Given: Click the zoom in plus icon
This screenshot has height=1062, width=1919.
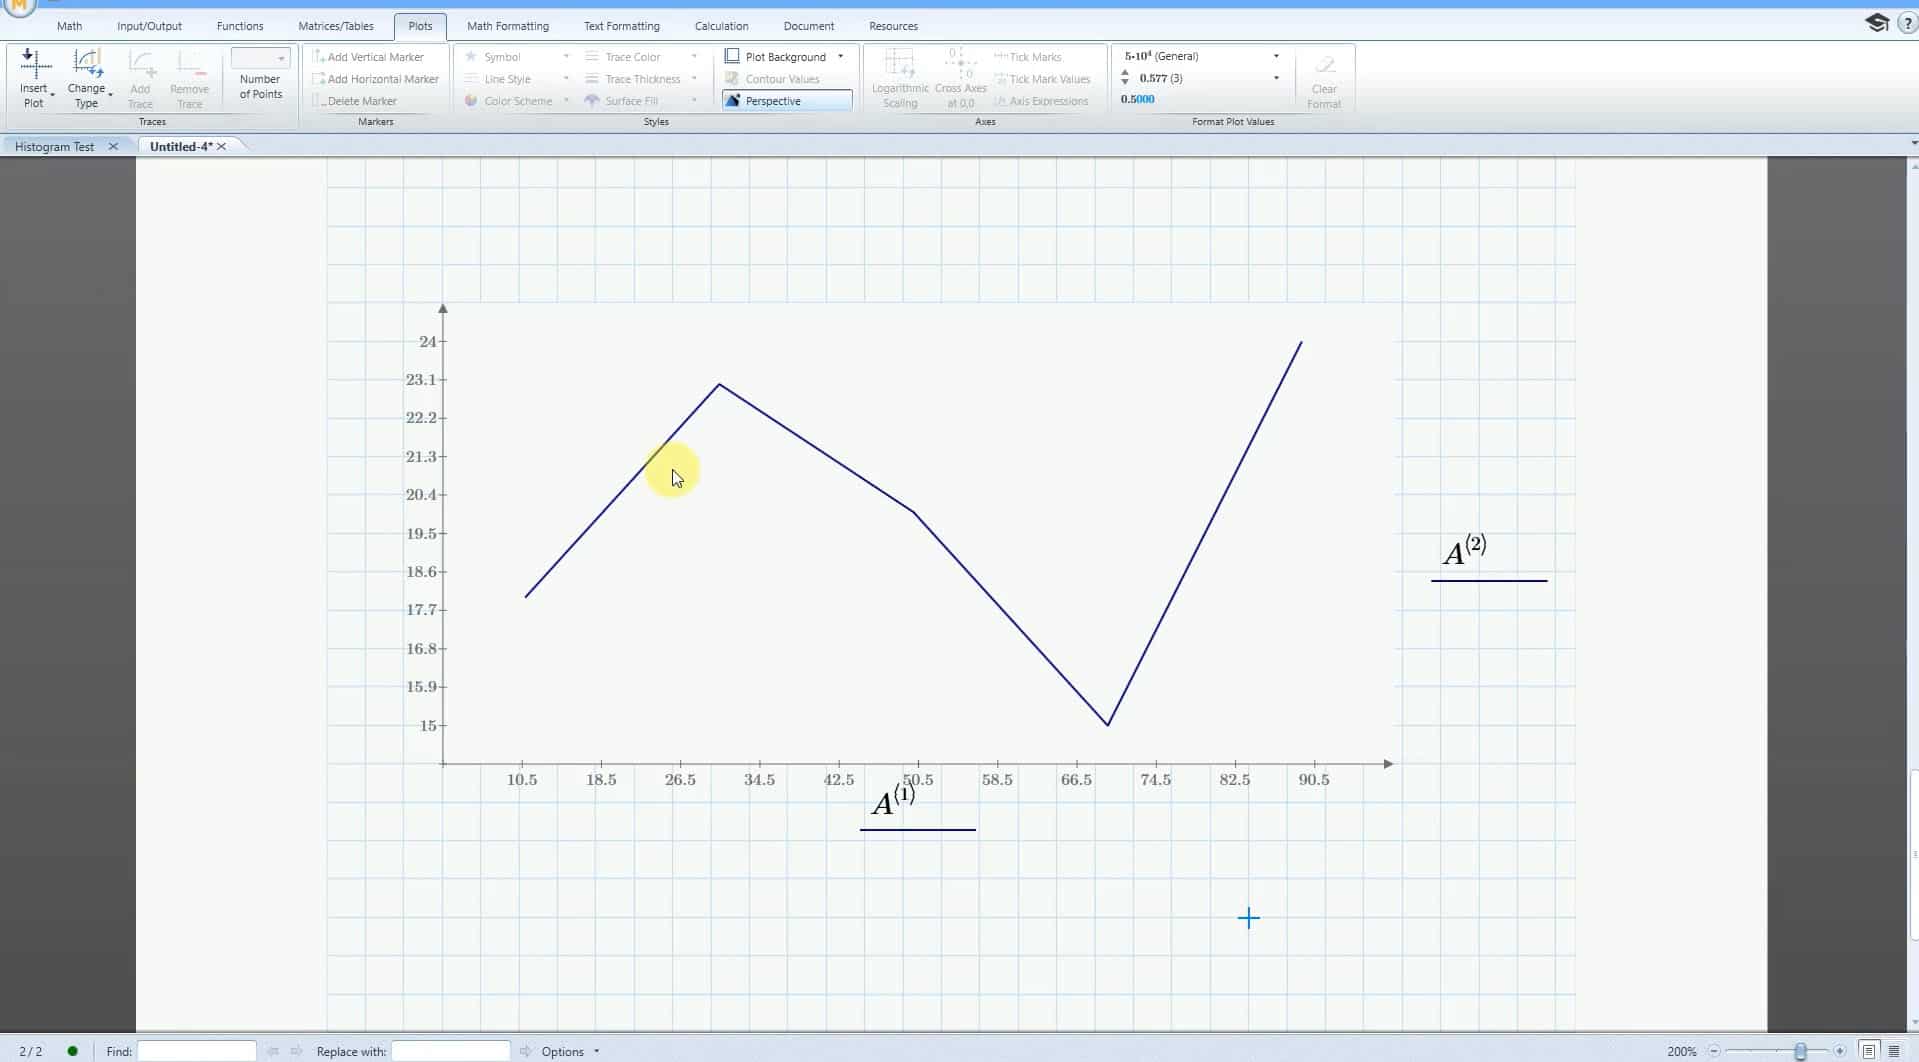Looking at the screenshot, I should [1839, 1051].
